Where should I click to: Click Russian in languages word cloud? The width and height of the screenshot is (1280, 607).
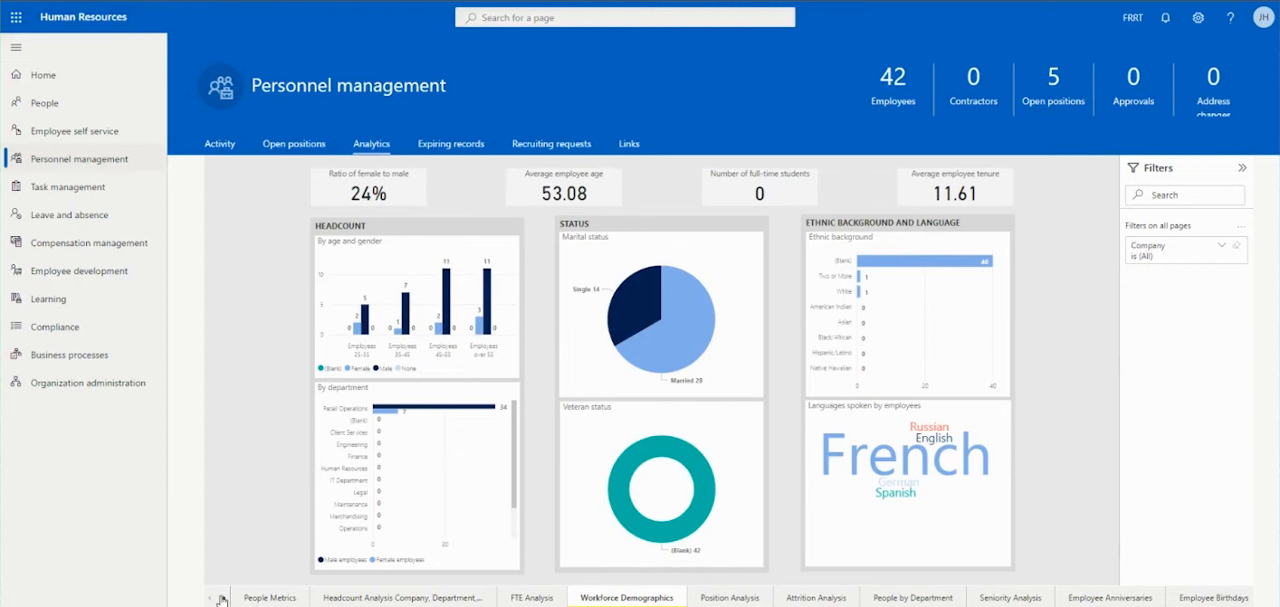point(929,427)
